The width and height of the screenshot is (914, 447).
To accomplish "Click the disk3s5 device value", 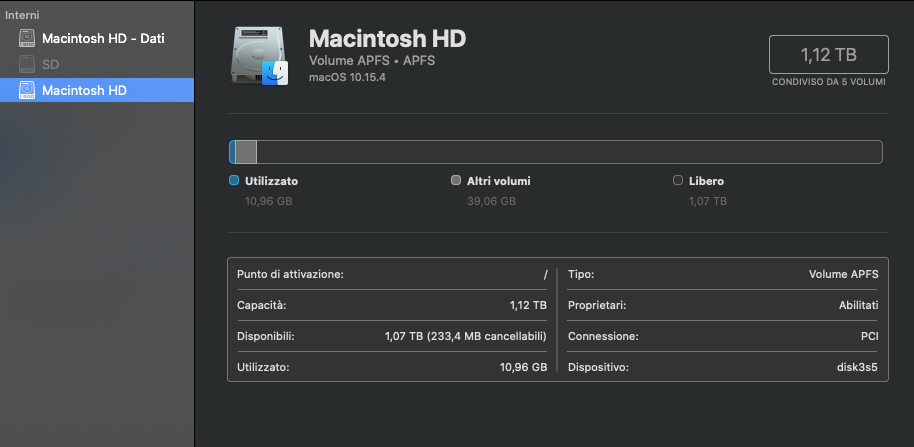I will (857, 368).
